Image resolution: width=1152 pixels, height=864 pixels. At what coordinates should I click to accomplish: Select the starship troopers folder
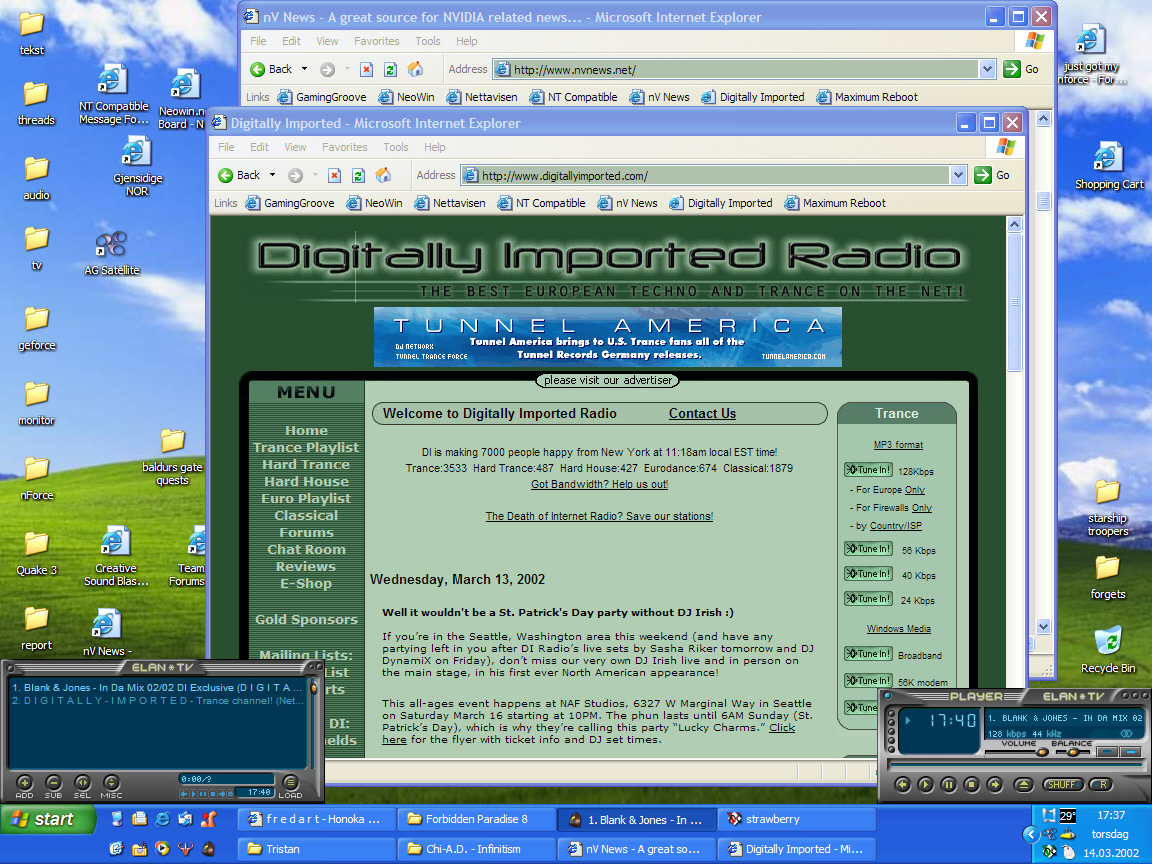click(1108, 508)
